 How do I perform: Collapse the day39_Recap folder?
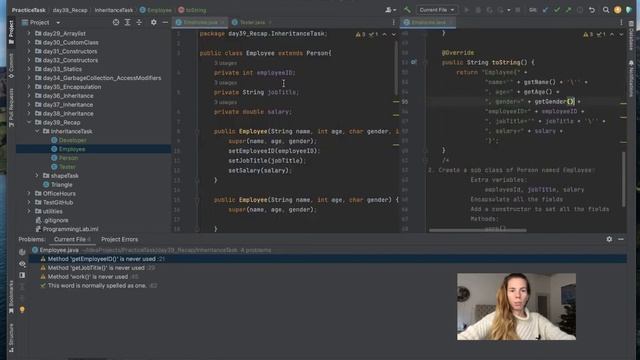click(29, 122)
